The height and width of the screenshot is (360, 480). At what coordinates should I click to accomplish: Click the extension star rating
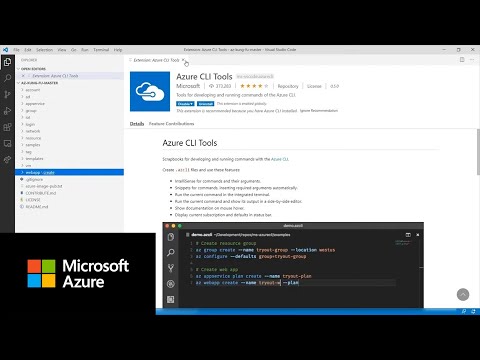254,86
